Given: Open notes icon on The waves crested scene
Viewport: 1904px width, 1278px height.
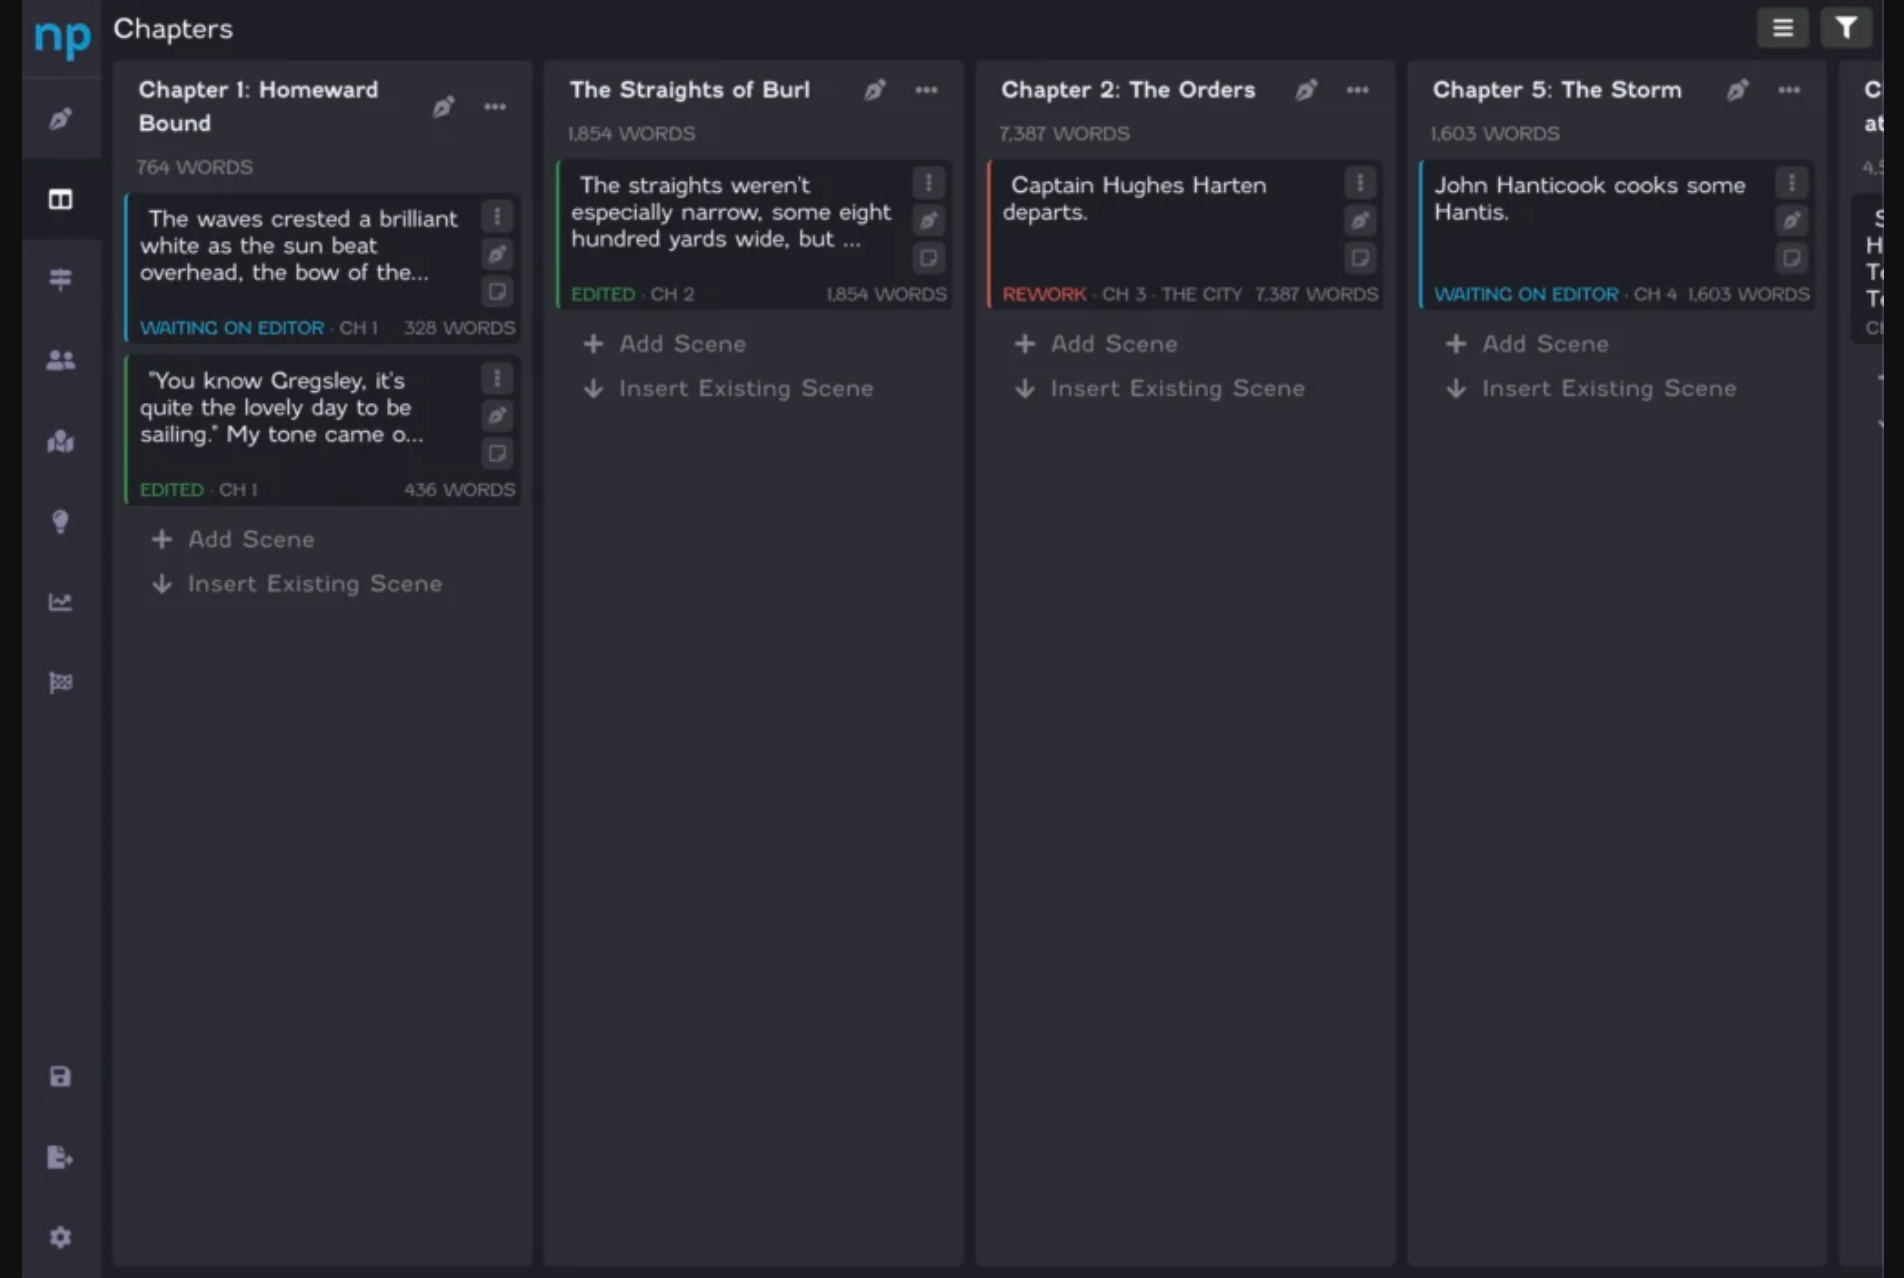Looking at the screenshot, I should tap(497, 292).
